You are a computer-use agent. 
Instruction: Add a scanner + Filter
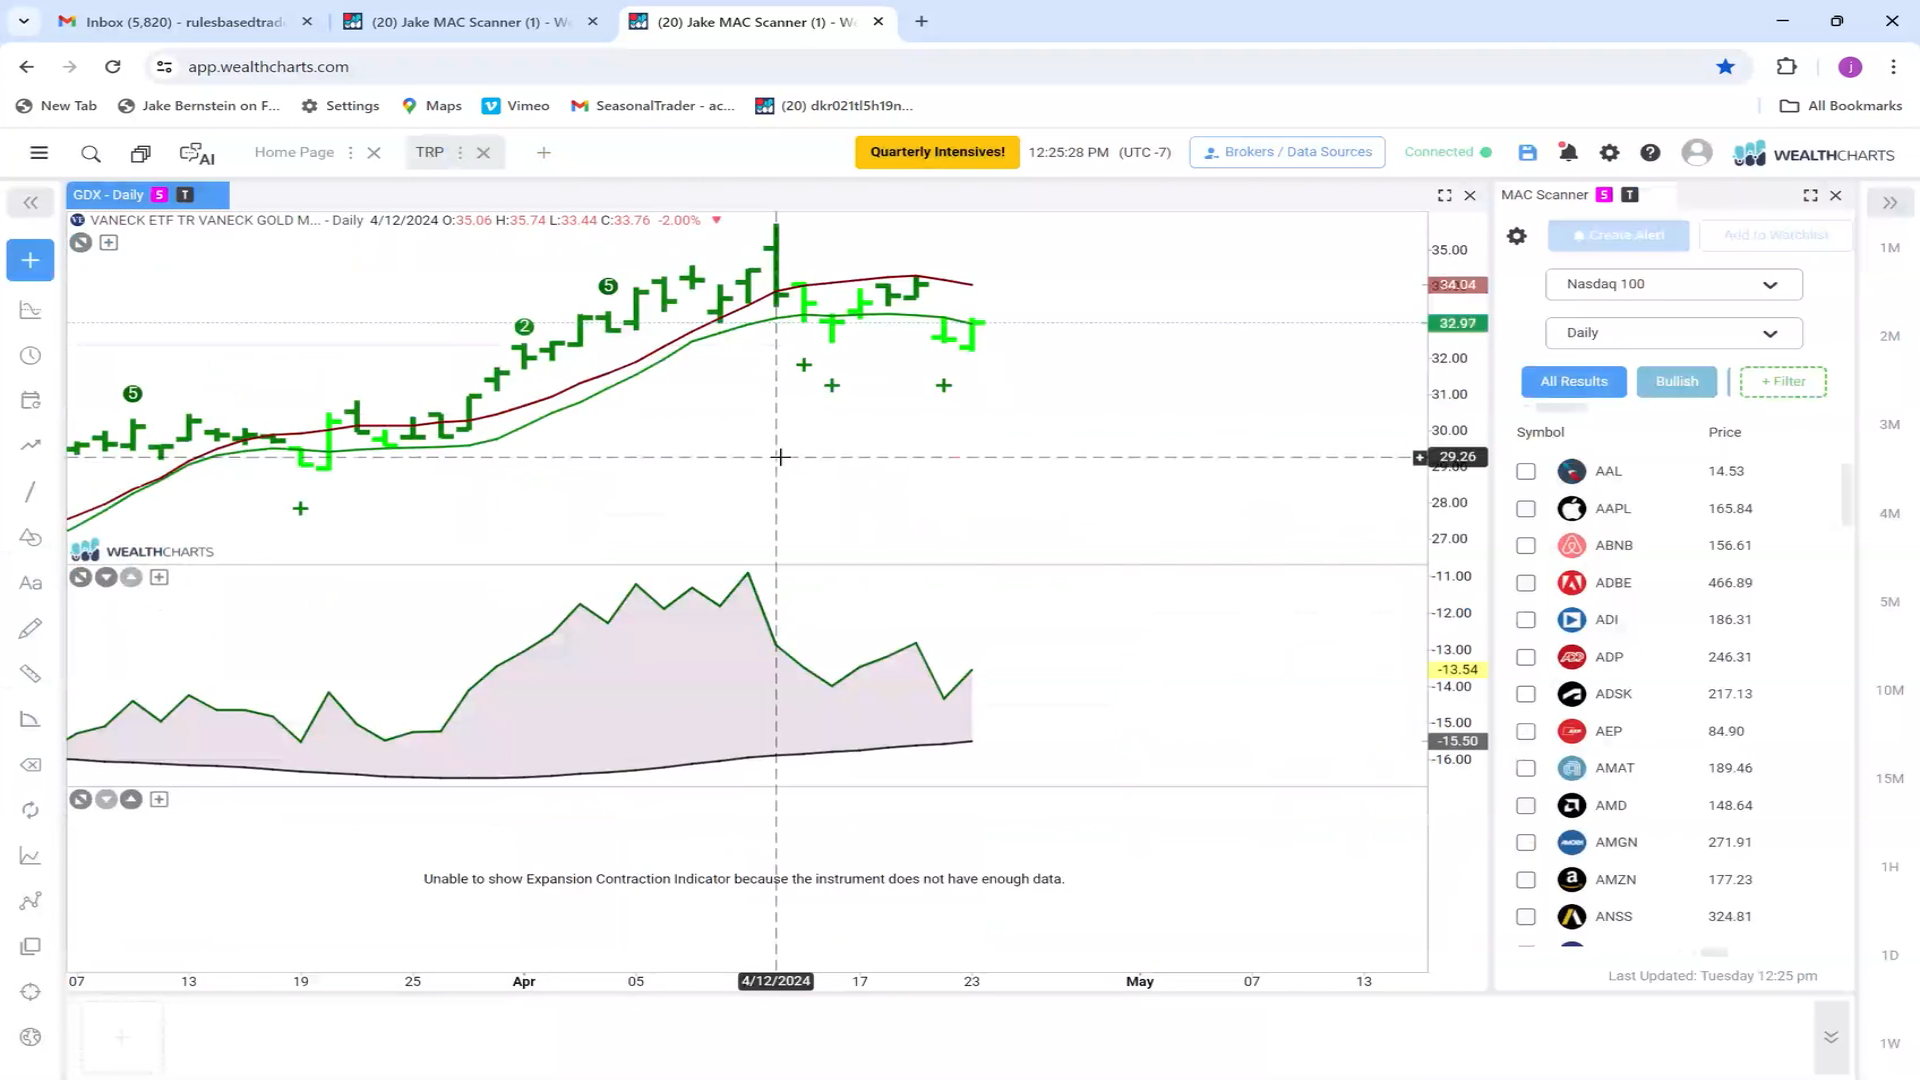[x=1782, y=381]
